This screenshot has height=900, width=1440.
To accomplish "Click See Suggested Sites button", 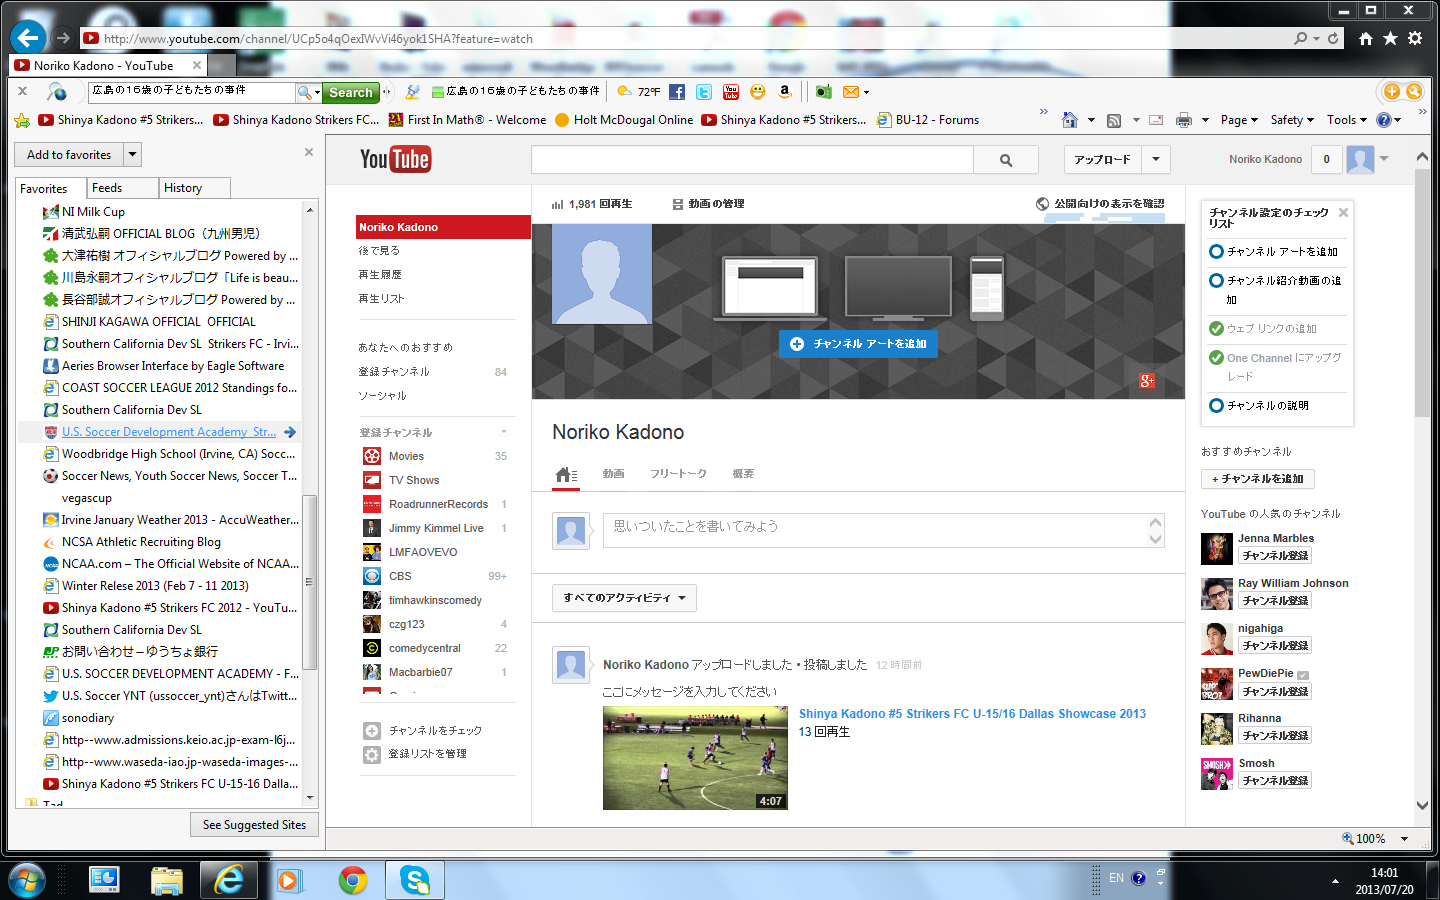I will coord(254,825).
